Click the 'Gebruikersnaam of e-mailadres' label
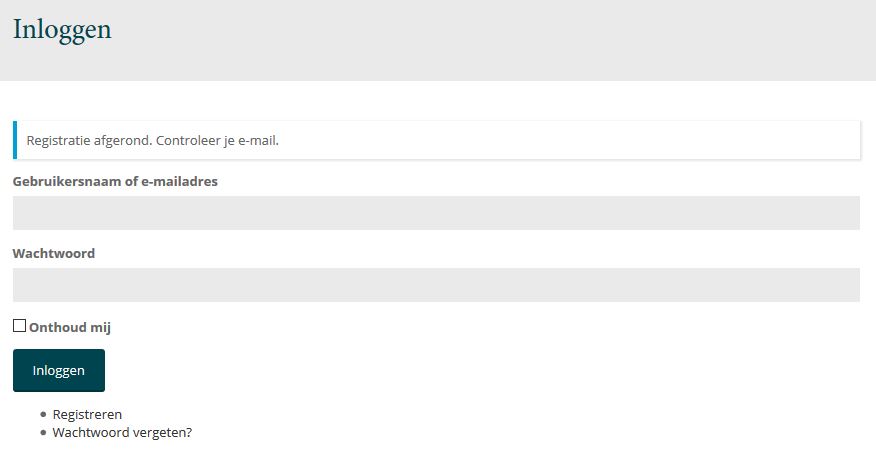Image resolution: width=876 pixels, height=451 pixels. point(115,181)
